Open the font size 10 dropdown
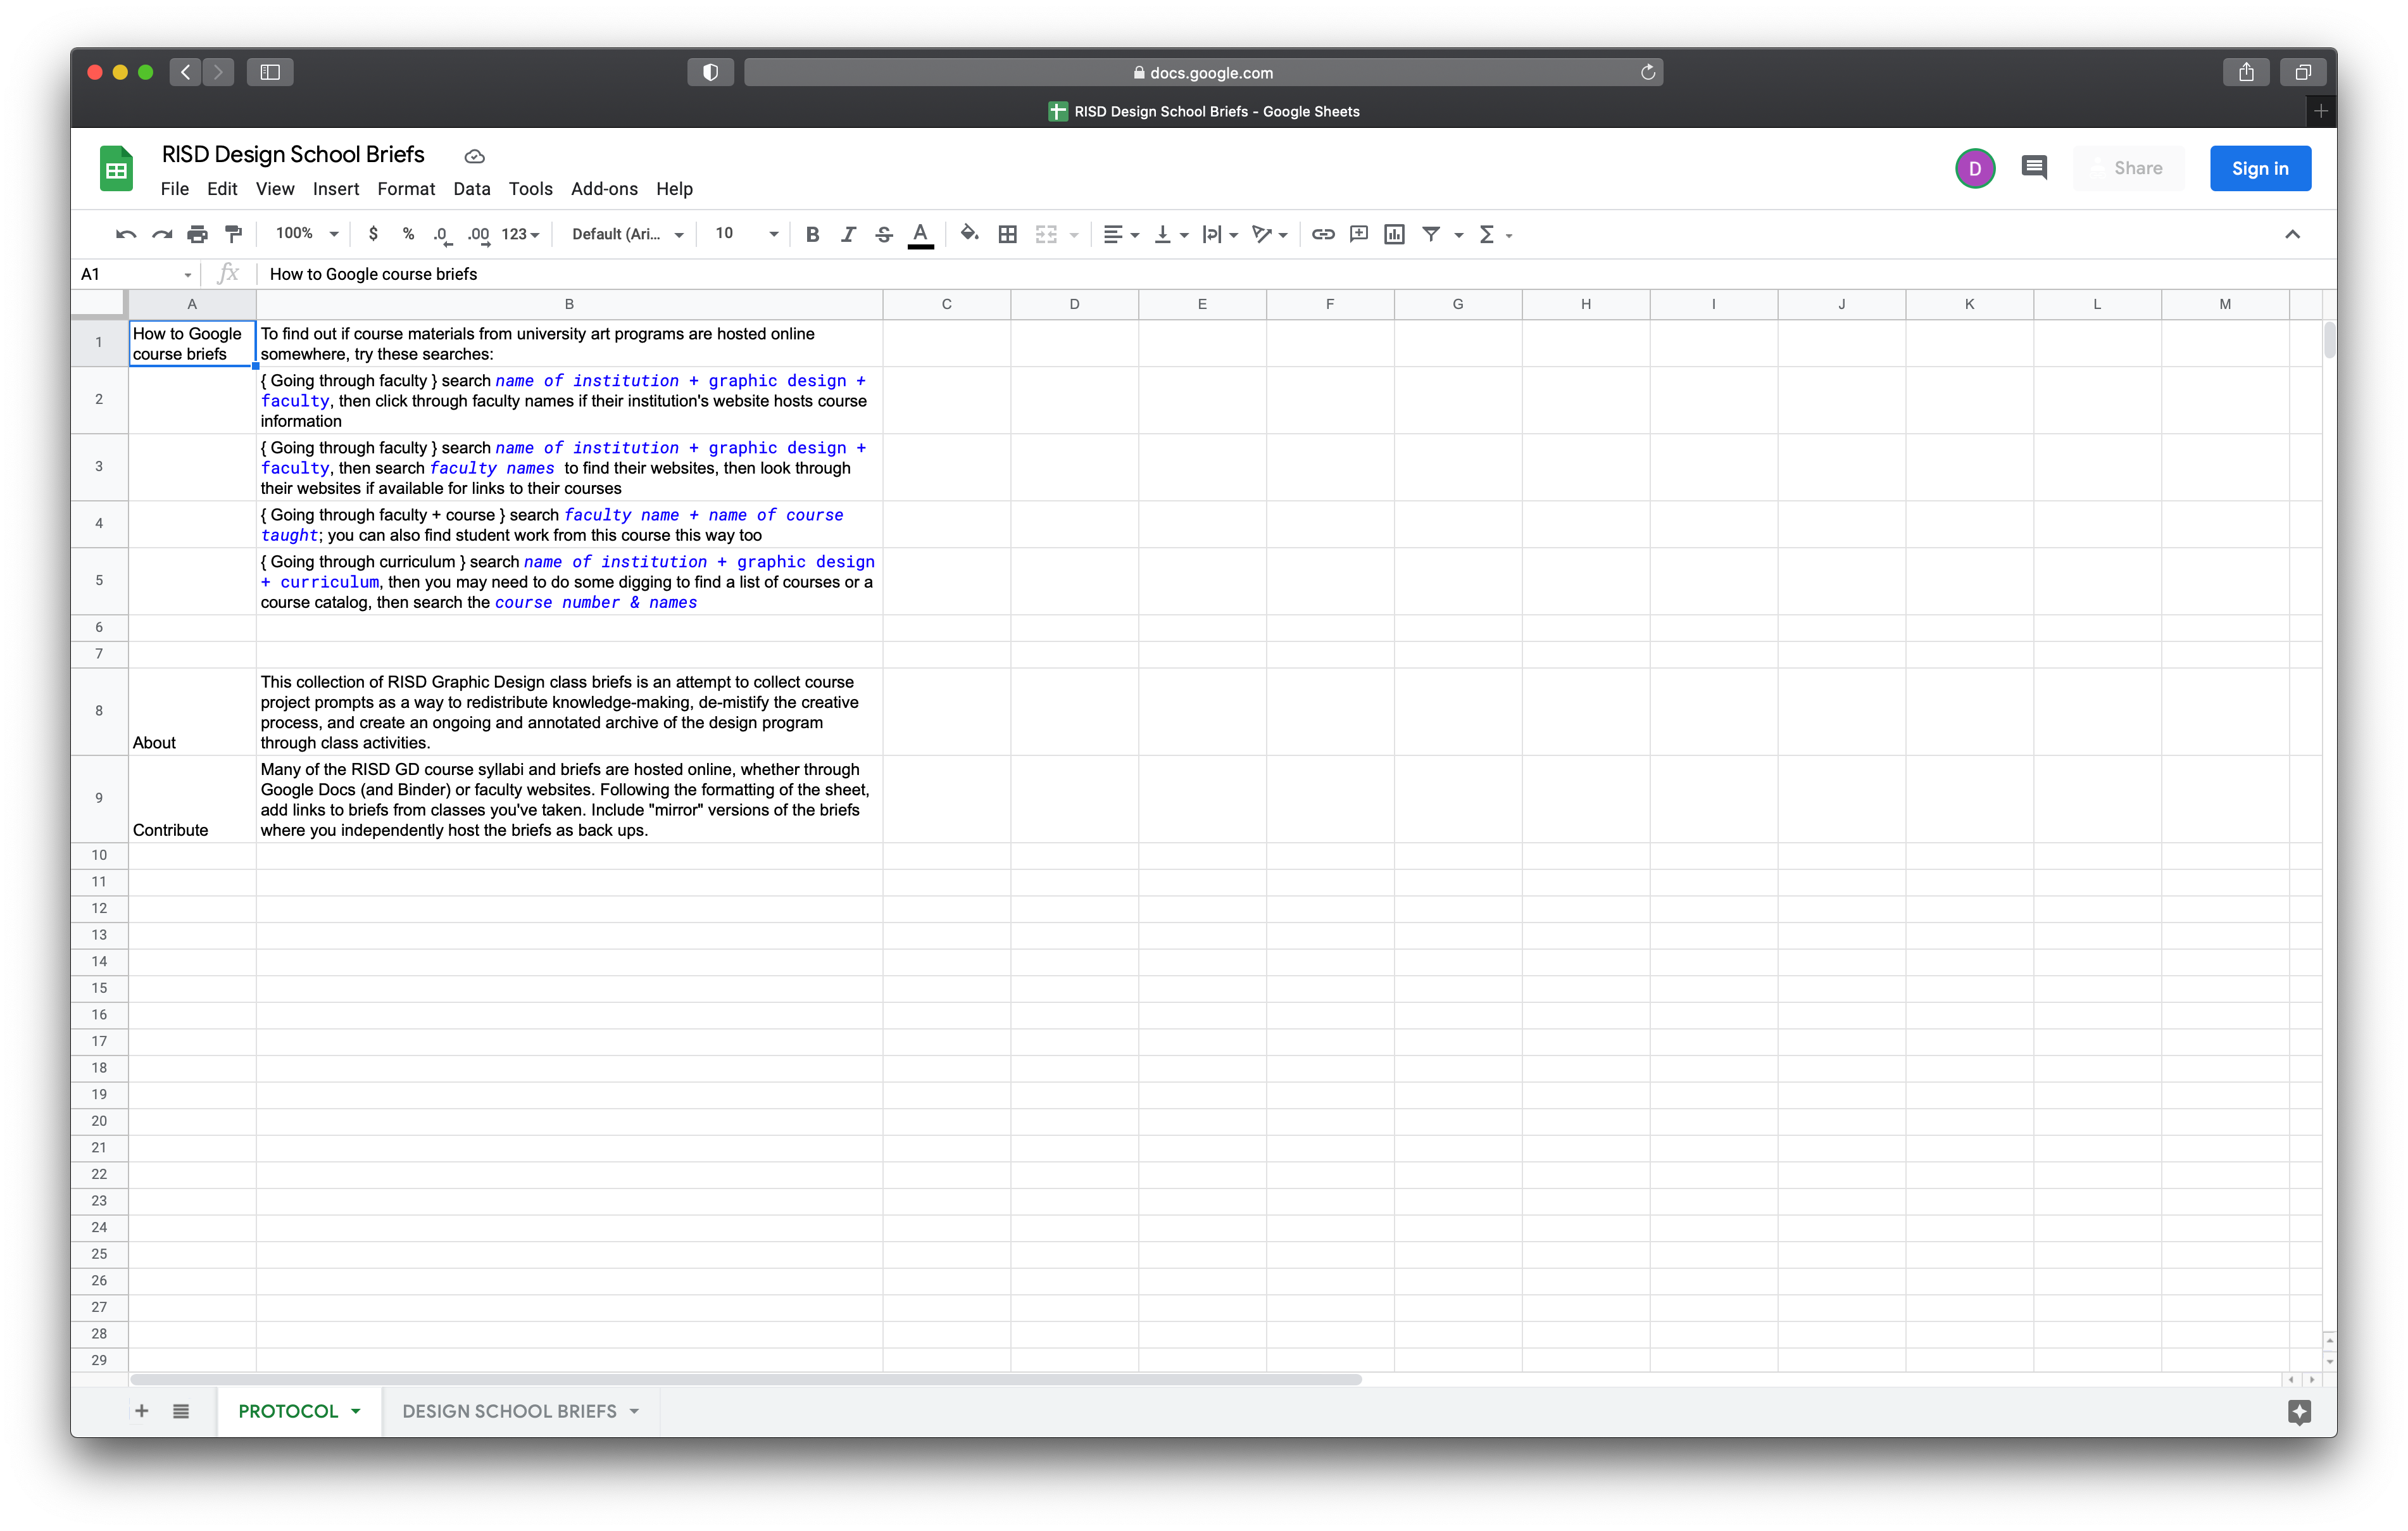Viewport: 2408px width, 1531px height. pos(746,234)
